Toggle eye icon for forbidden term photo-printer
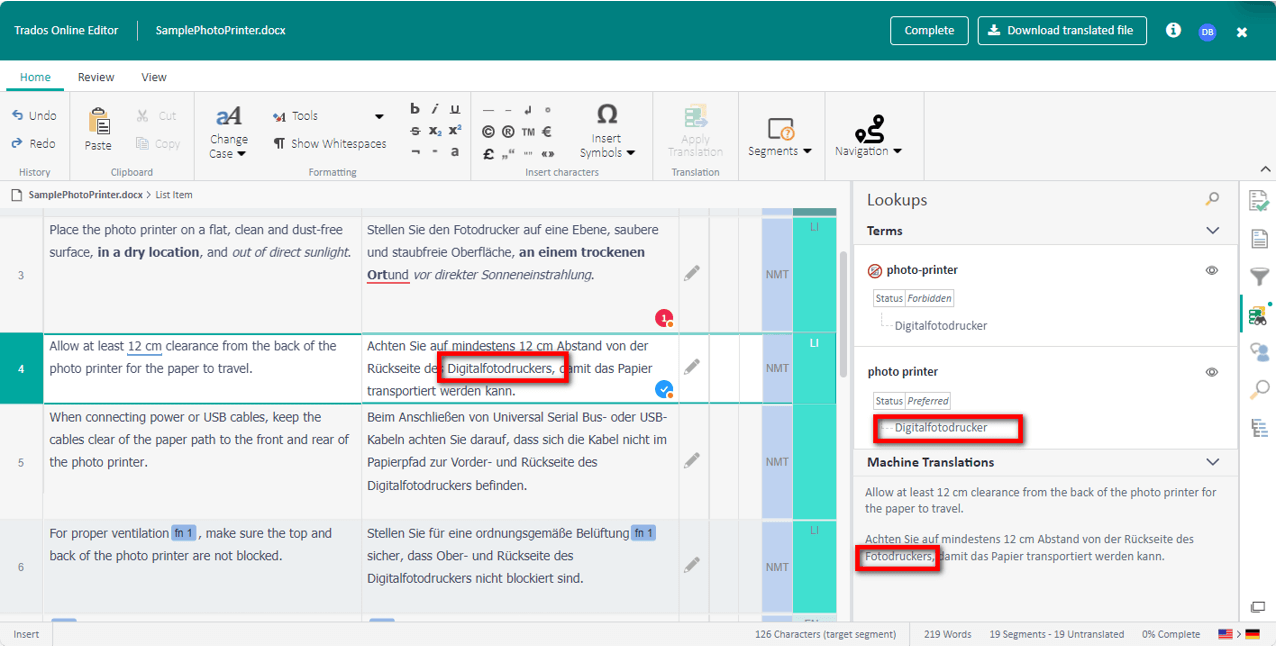This screenshot has height=646, width=1276. coord(1211,270)
